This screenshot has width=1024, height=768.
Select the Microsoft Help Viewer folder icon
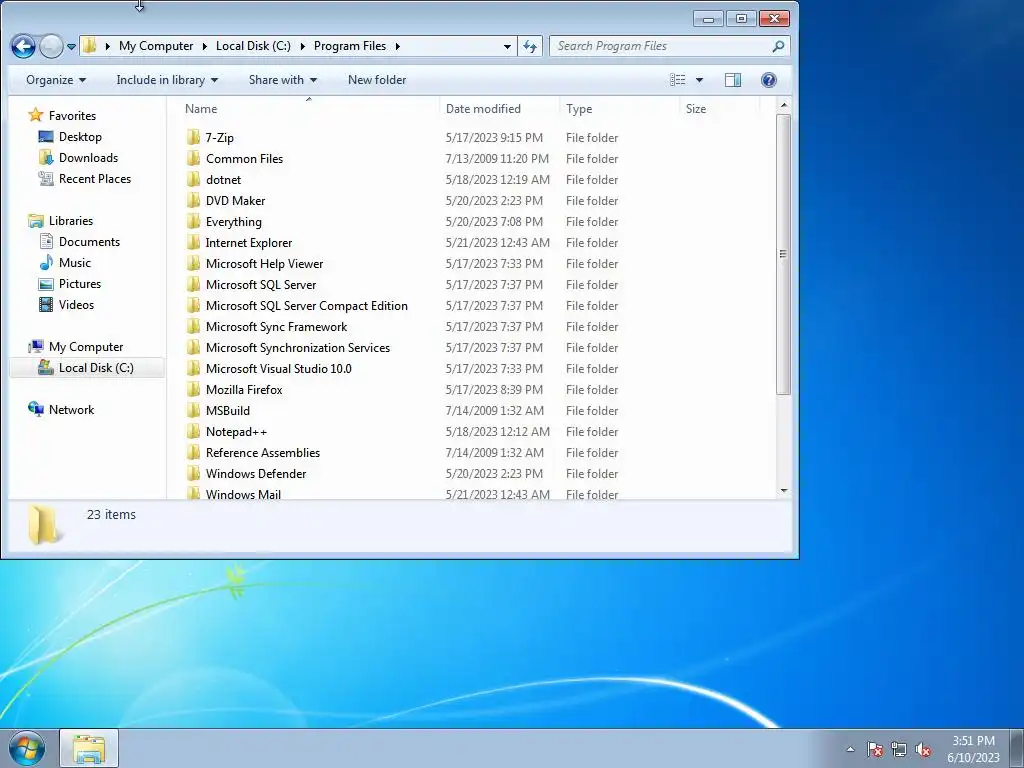tap(193, 263)
